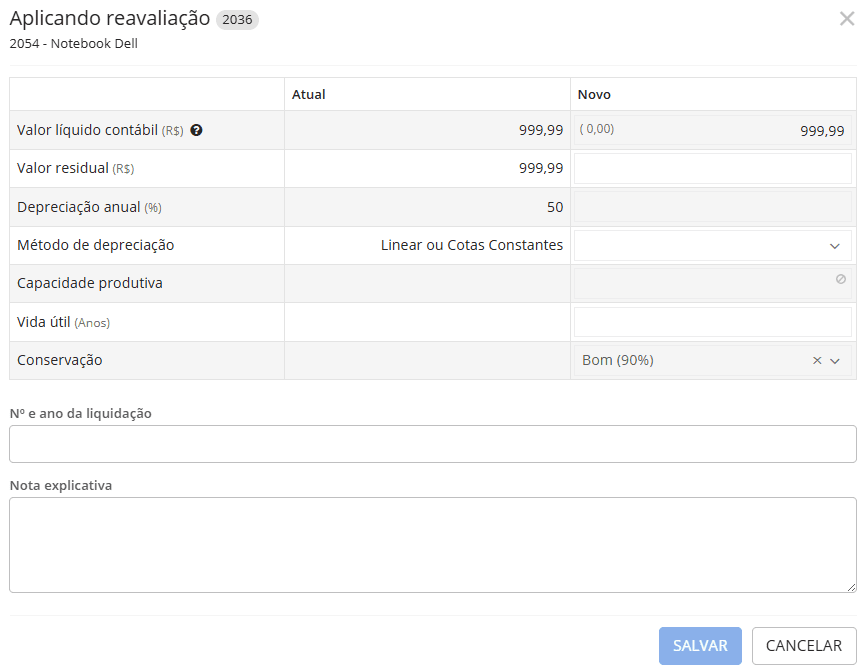The width and height of the screenshot is (865, 671).
Task: Click inside the Nota explicativa text area
Action: (x=432, y=545)
